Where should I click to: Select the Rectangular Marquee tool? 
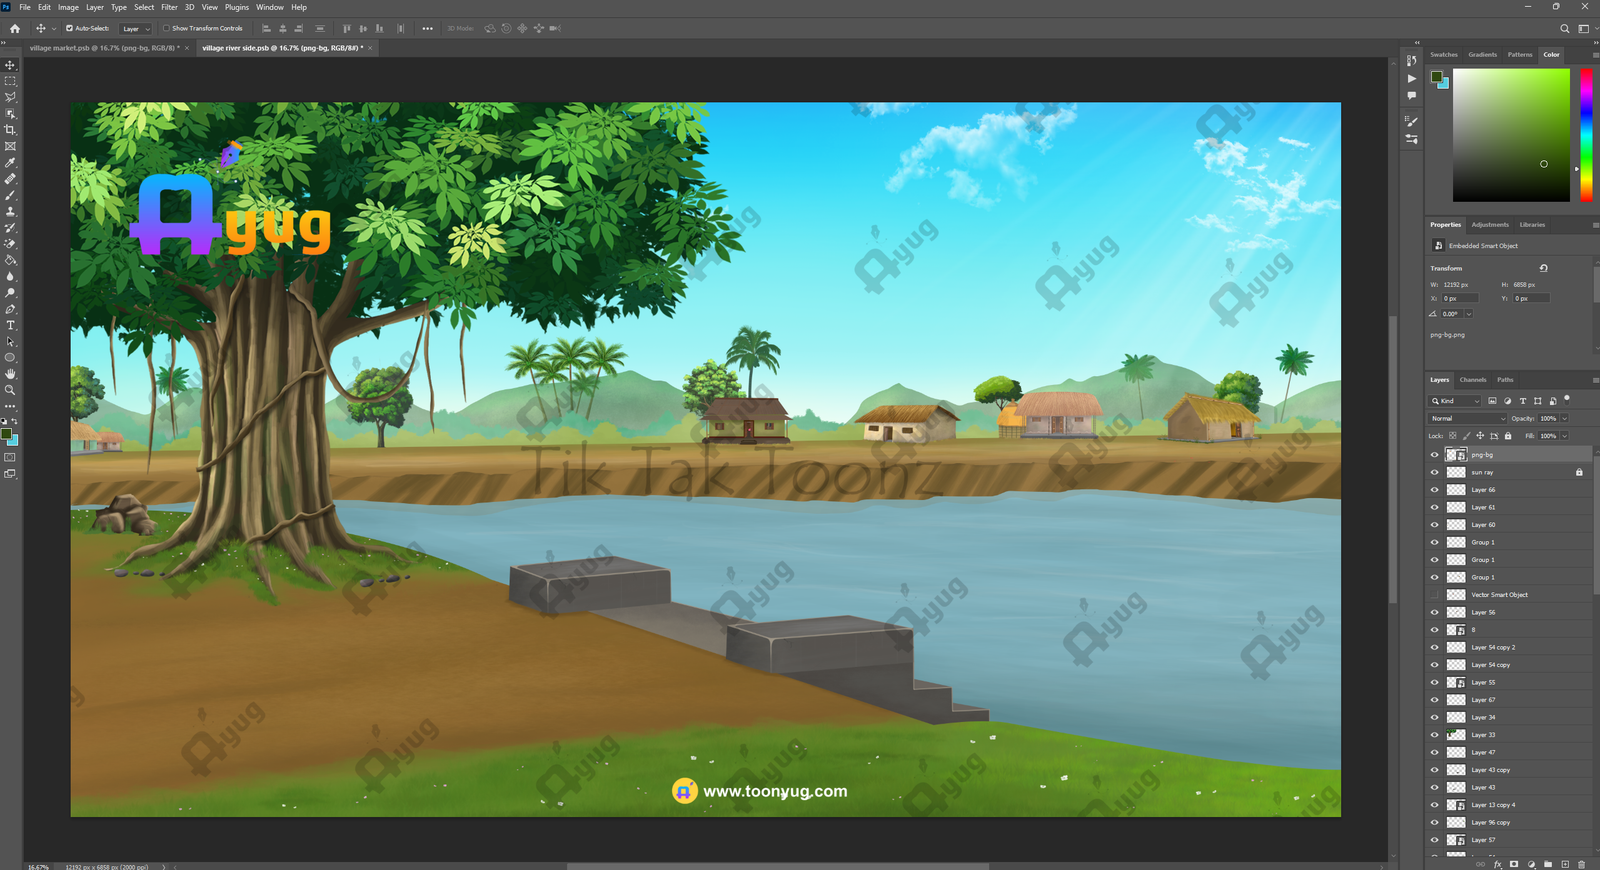(11, 81)
